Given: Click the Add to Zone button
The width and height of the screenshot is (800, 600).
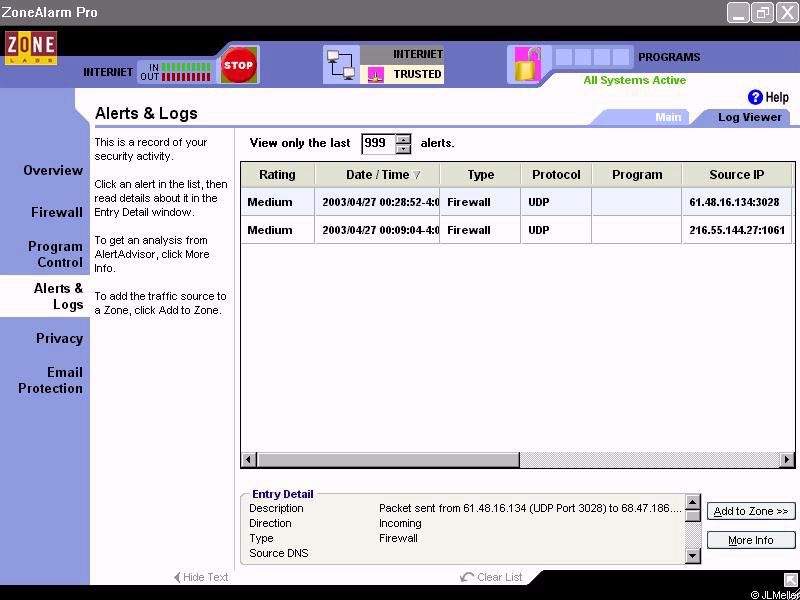Looking at the screenshot, I should click(x=751, y=511).
